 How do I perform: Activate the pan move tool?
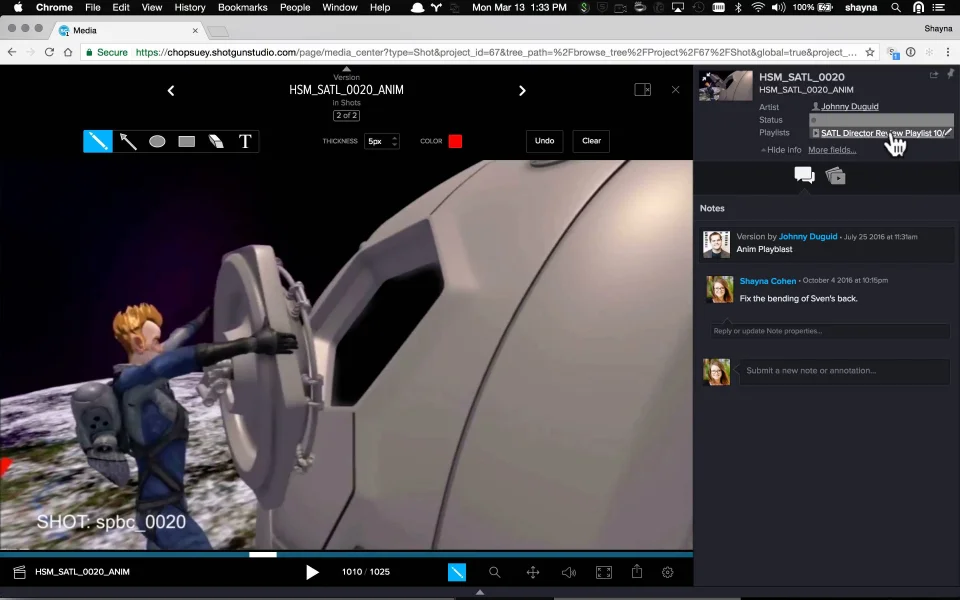click(x=533, y=572)
